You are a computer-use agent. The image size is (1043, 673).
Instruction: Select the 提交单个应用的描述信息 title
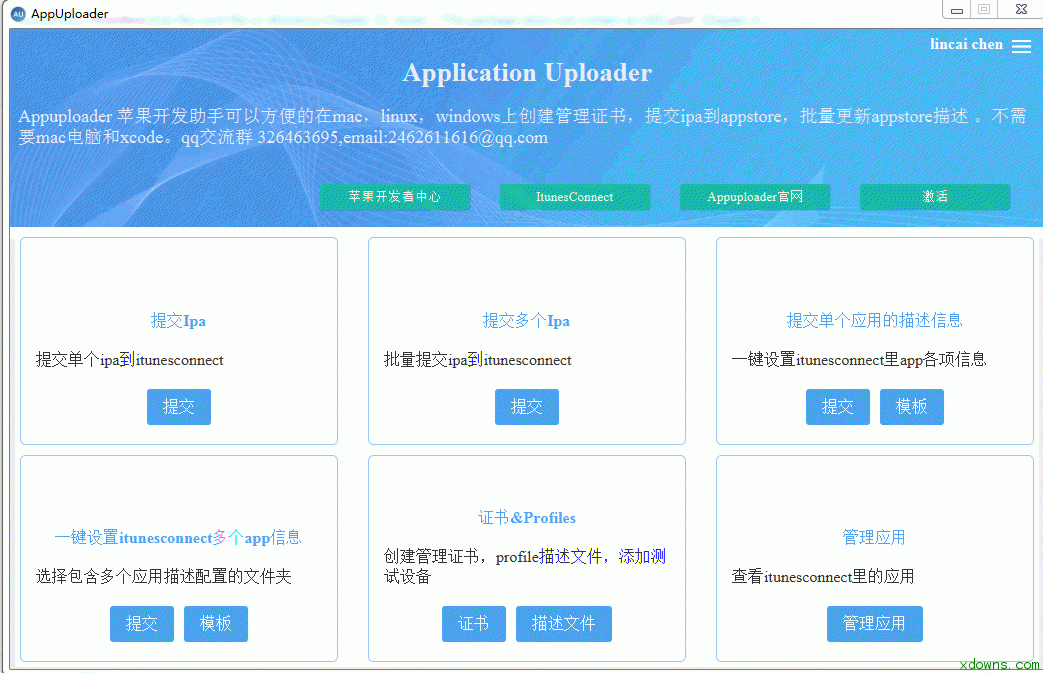pyautogui.click(x=875, y=321)
